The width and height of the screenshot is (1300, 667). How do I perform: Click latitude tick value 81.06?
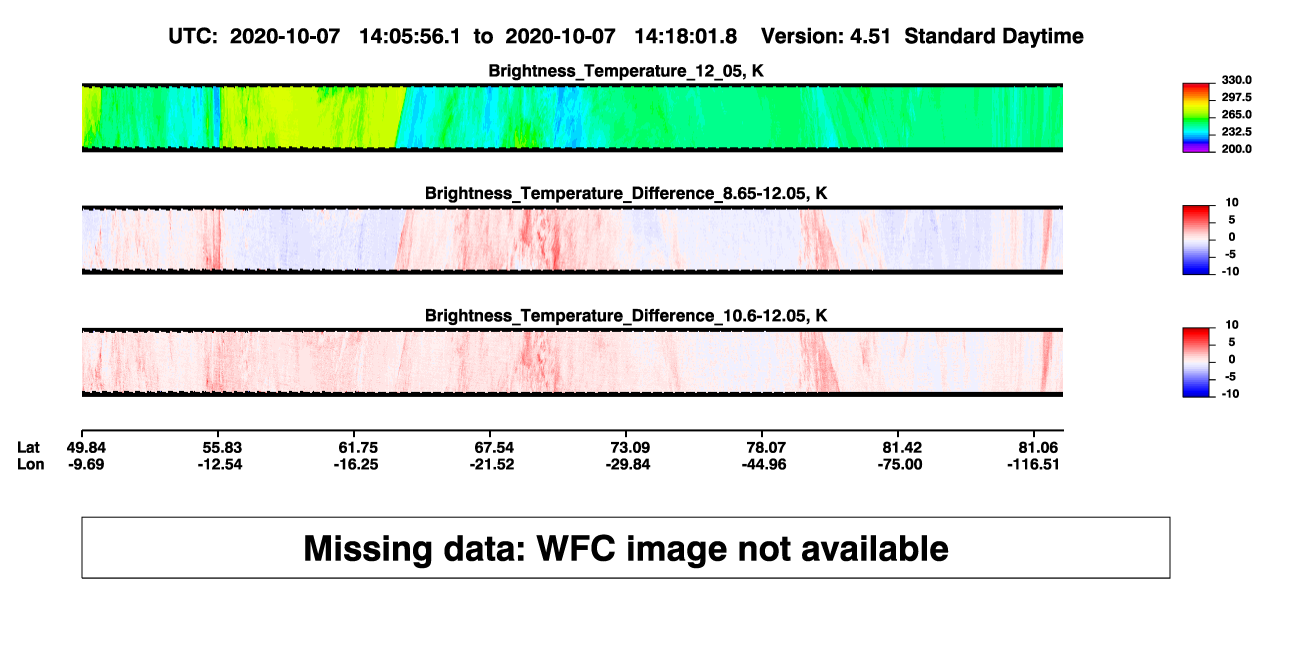1037,448
